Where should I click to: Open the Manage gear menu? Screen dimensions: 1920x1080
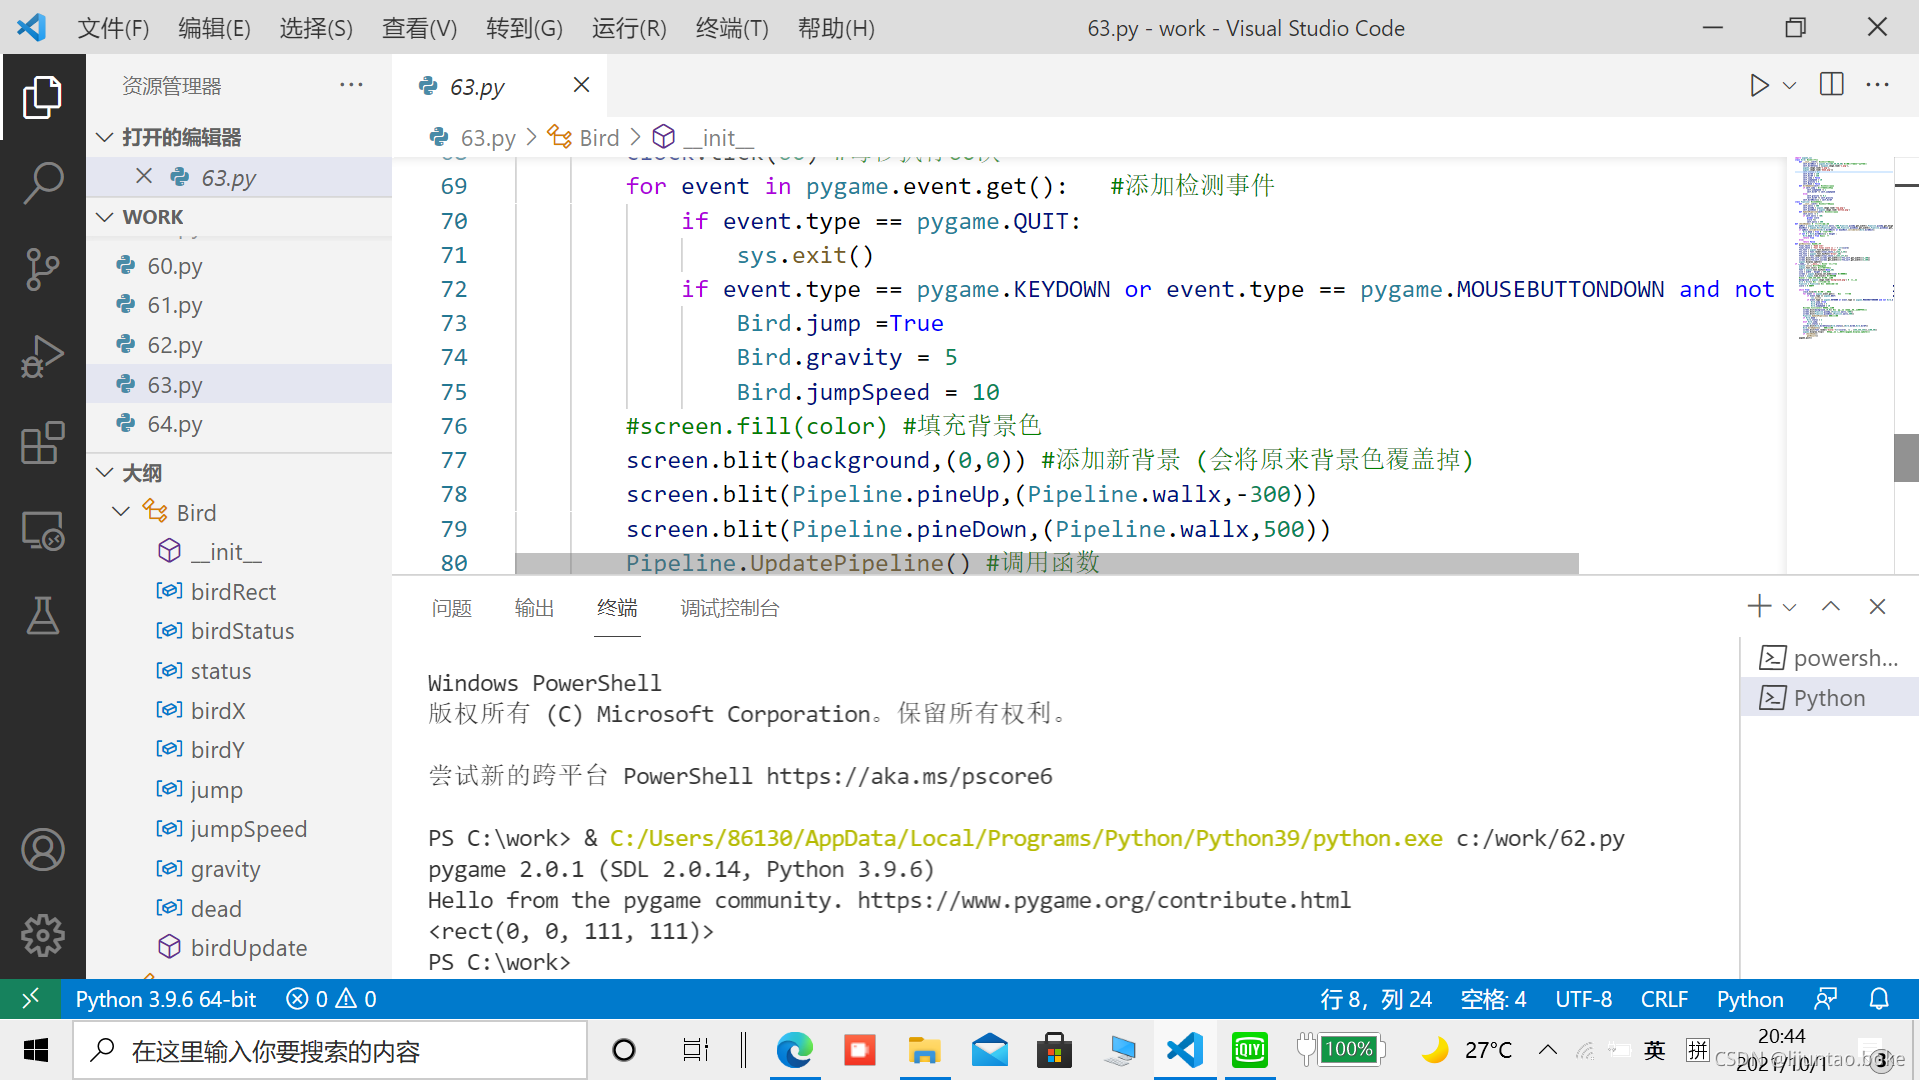point(43,935)
